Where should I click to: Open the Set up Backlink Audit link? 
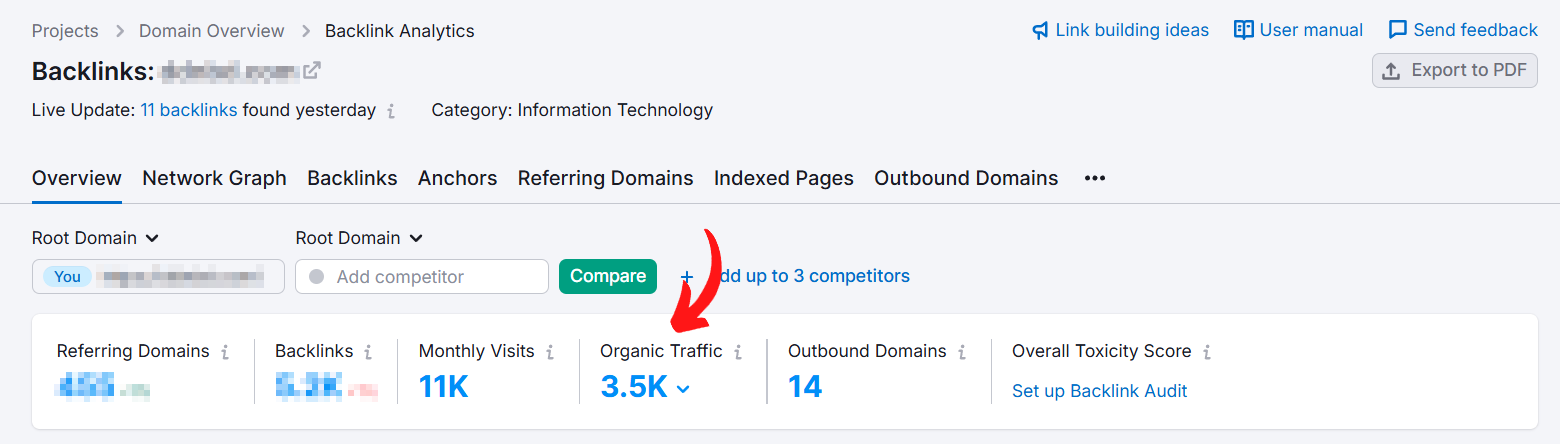pos(1099,391)
